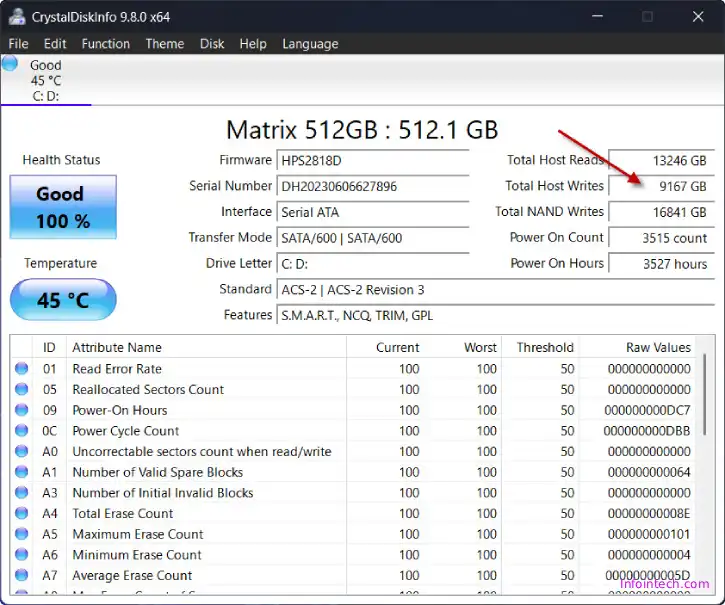Select the Reallocated Sectors Count attribute name
725x605 pixels.
tap(148, 389)
